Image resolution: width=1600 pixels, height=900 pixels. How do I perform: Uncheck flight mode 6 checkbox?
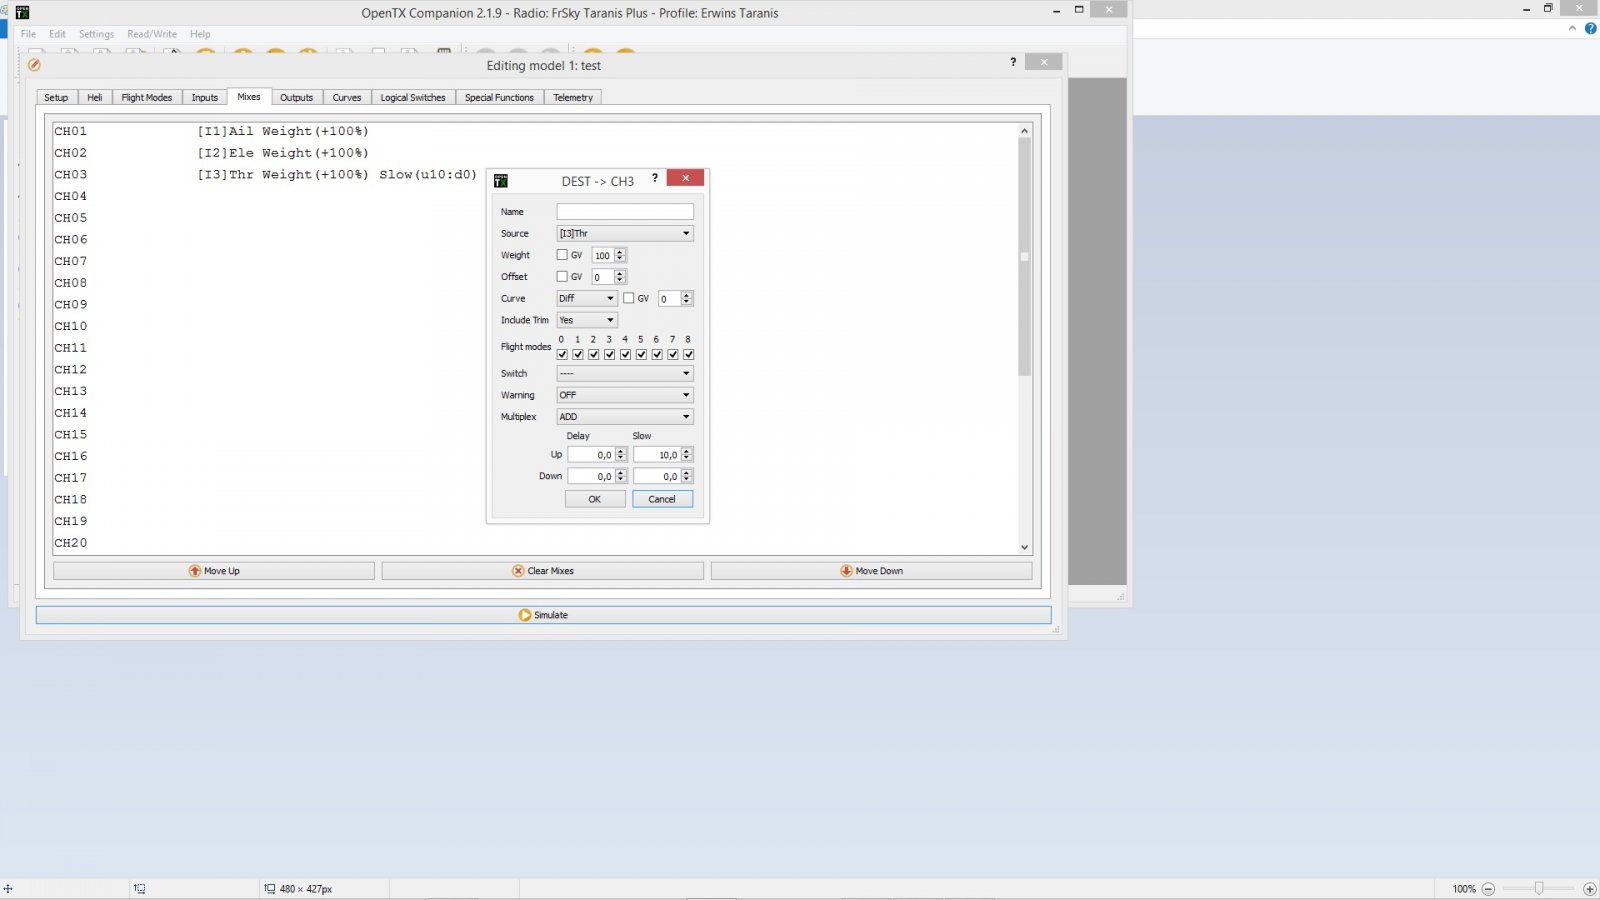click(x=657, y=354)
